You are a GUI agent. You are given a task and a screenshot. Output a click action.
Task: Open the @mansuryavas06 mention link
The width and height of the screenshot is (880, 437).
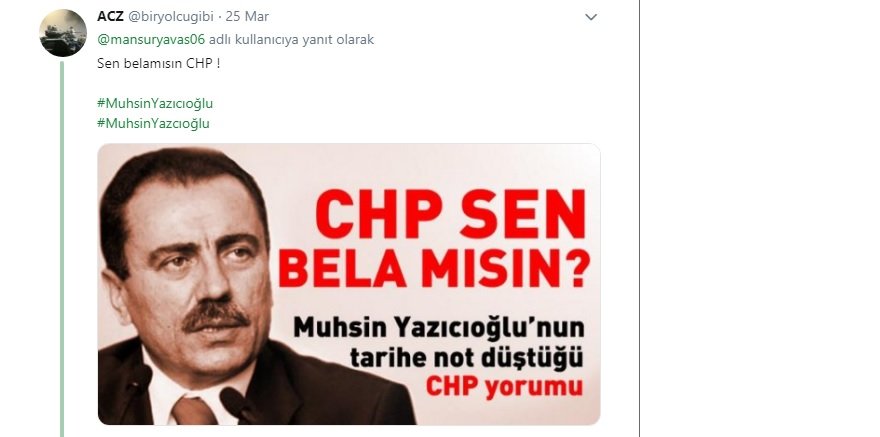[x=151, y=40]
